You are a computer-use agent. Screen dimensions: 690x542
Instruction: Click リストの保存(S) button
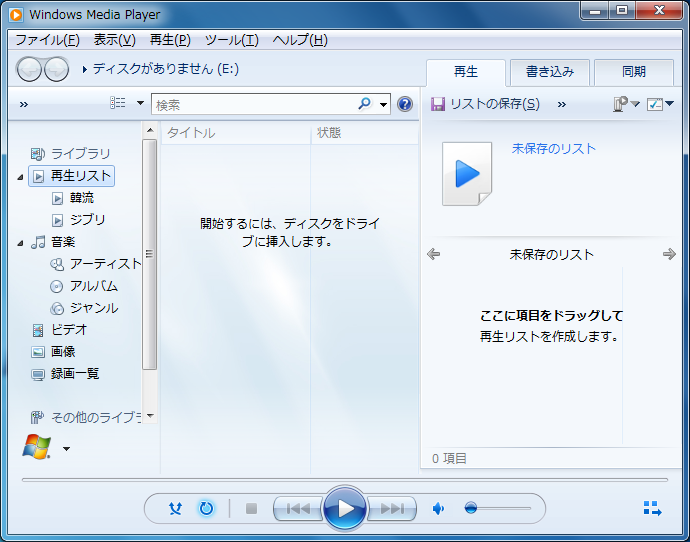click(x=485, y=104)
